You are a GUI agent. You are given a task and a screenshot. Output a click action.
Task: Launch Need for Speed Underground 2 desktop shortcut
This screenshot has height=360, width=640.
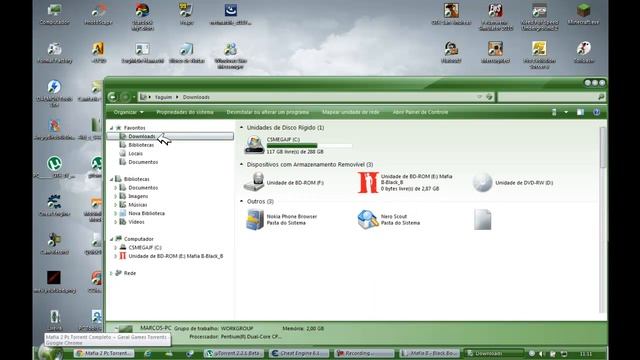[x=540, y=17]
